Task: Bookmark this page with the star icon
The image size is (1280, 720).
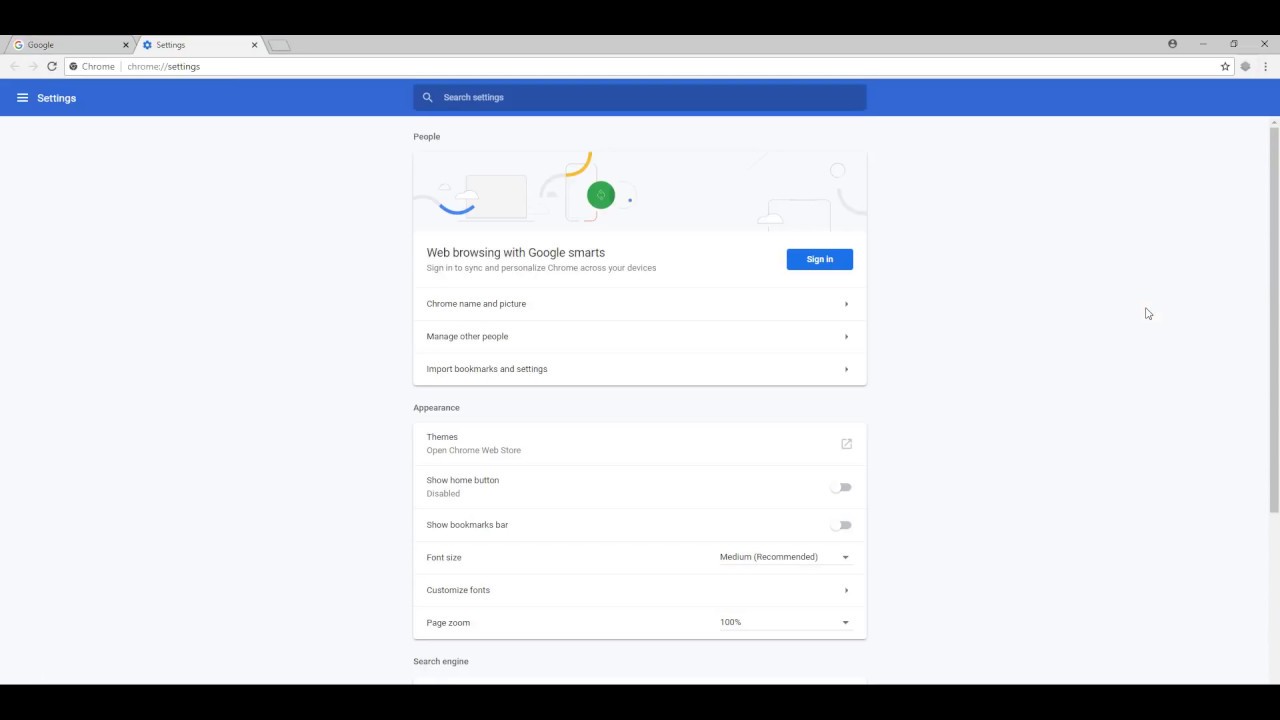Action: pos(1225,66)
